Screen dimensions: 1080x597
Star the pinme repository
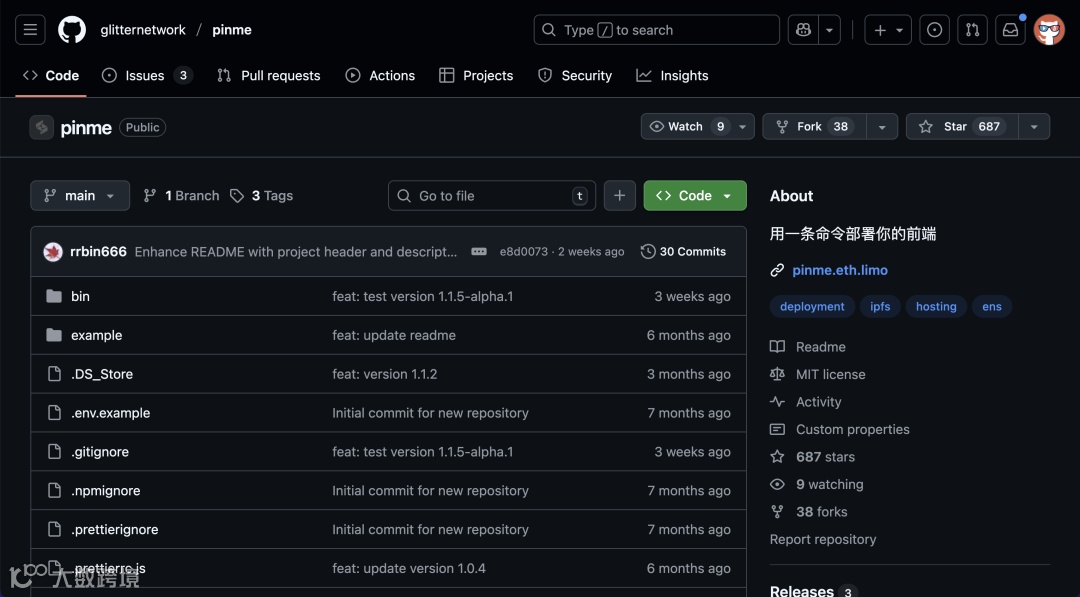point(962,127)
